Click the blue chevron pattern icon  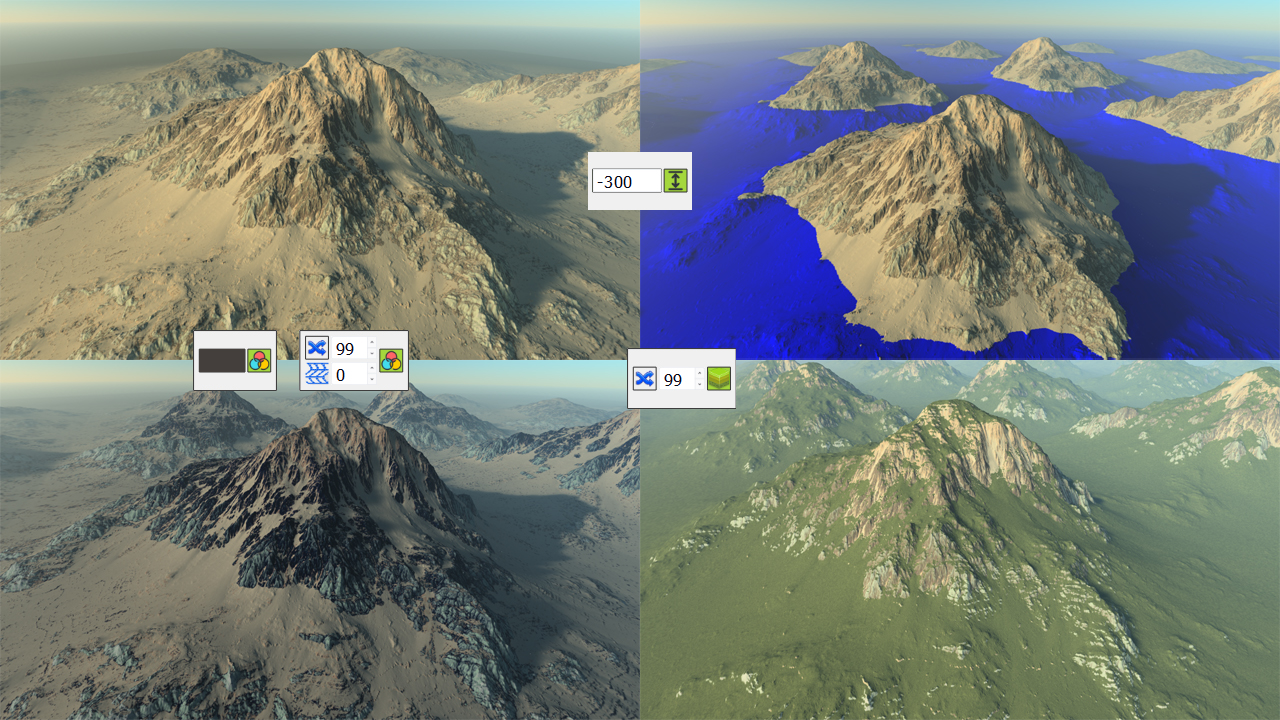click(316, 374)
